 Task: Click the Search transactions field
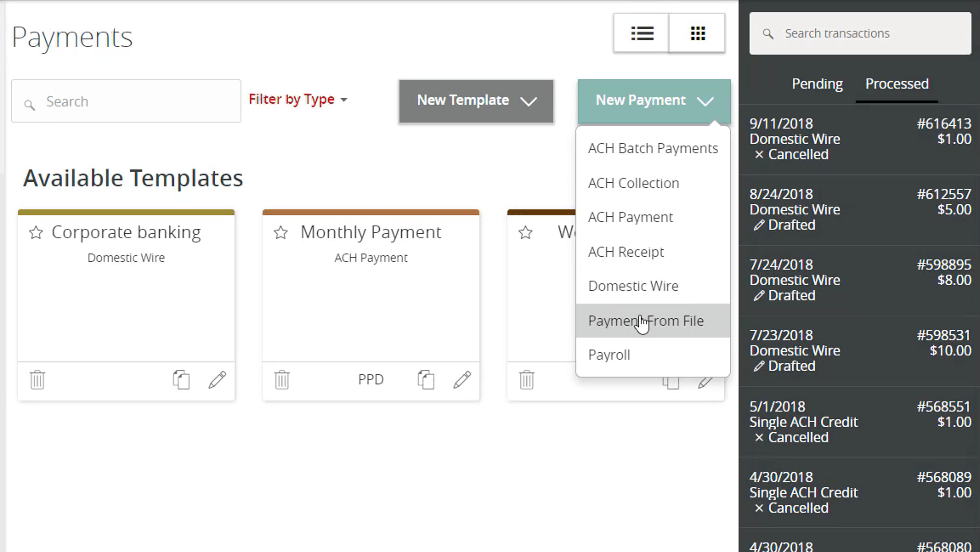(x=860, y=34)
